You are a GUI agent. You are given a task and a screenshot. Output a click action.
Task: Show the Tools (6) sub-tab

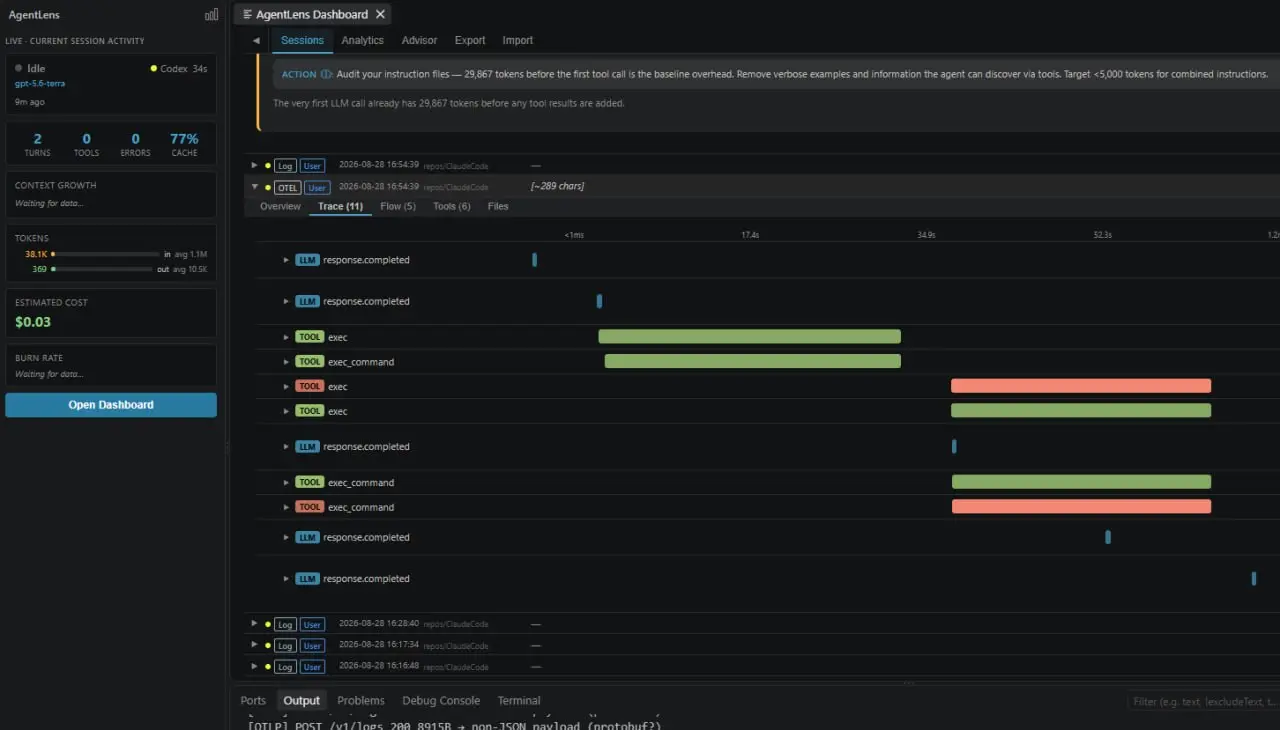click(452, 206)
